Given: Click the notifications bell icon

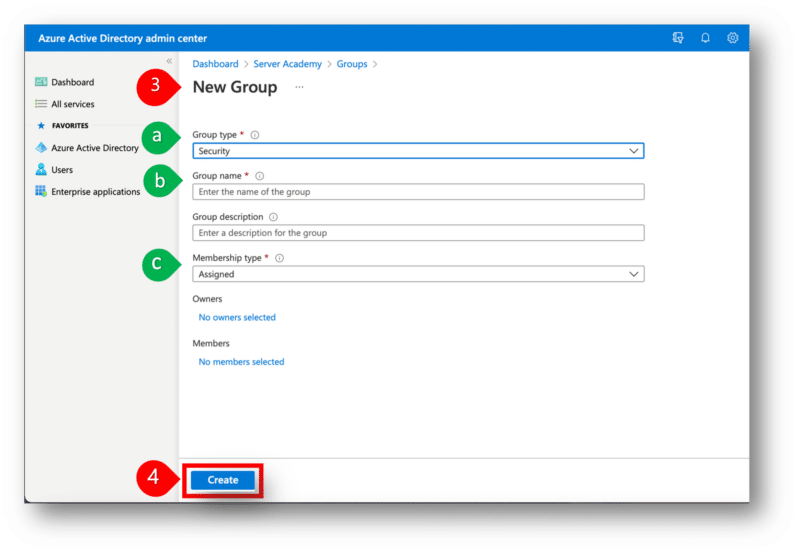Looking at the screenshot, I should click(x=705, y=38).
